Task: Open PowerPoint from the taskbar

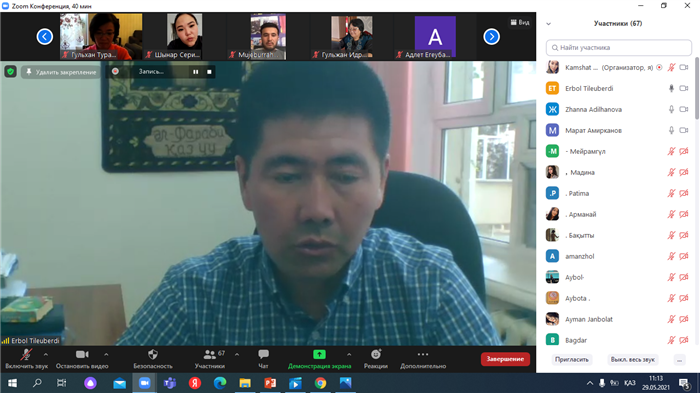Action: coord(270,383)
